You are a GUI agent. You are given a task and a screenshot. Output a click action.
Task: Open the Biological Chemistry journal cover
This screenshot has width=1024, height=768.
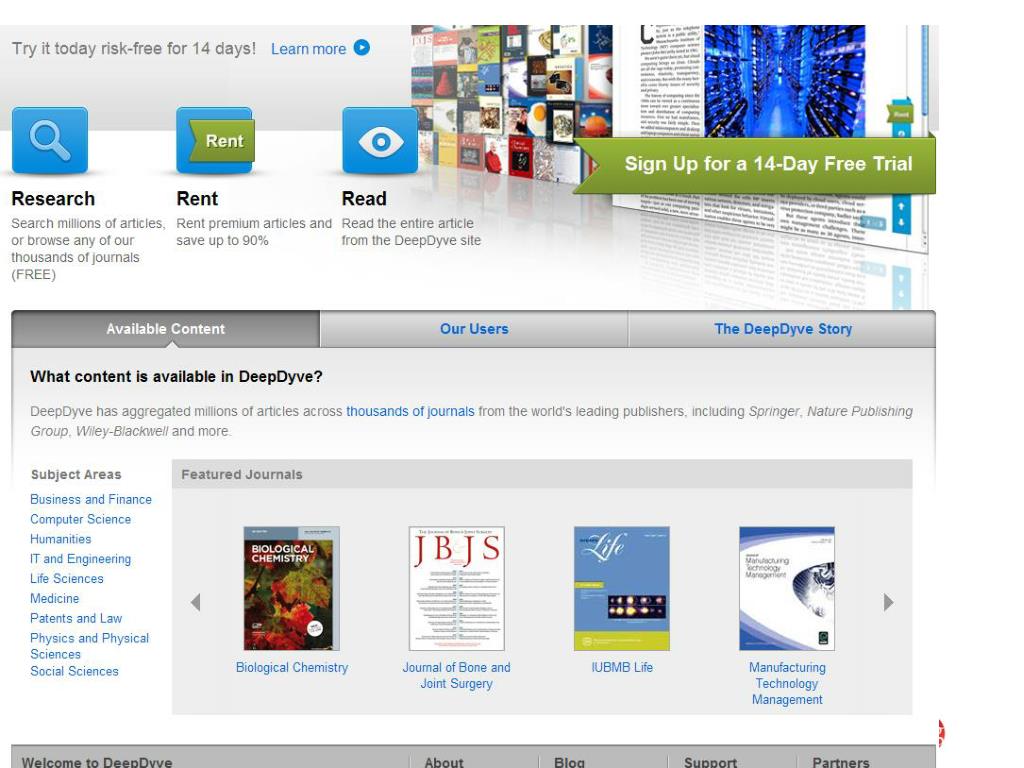pyautogui.click(x=291, y=588)
